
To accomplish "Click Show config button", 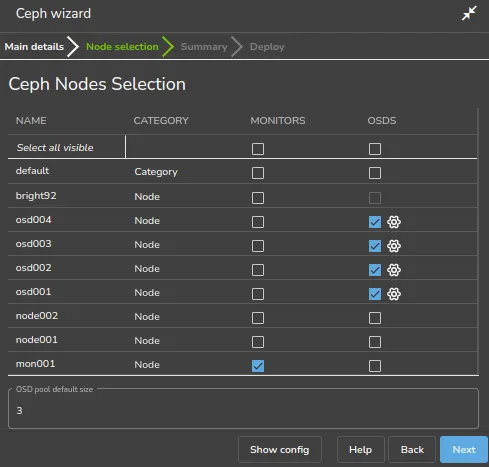I will coord(280,450).
